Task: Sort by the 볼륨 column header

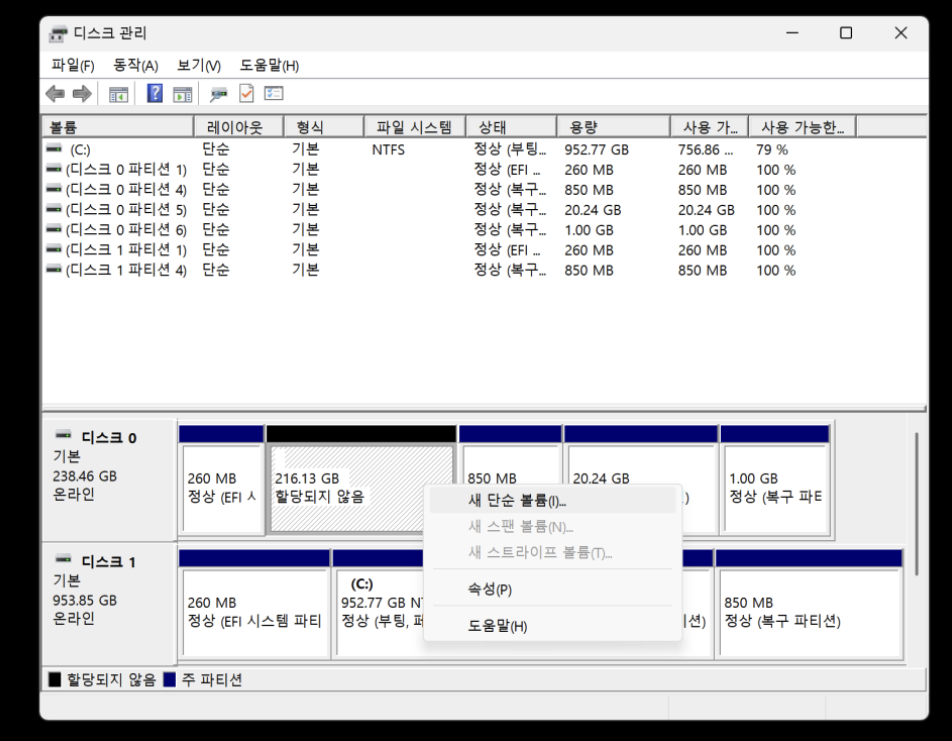Action: [117, 127]
